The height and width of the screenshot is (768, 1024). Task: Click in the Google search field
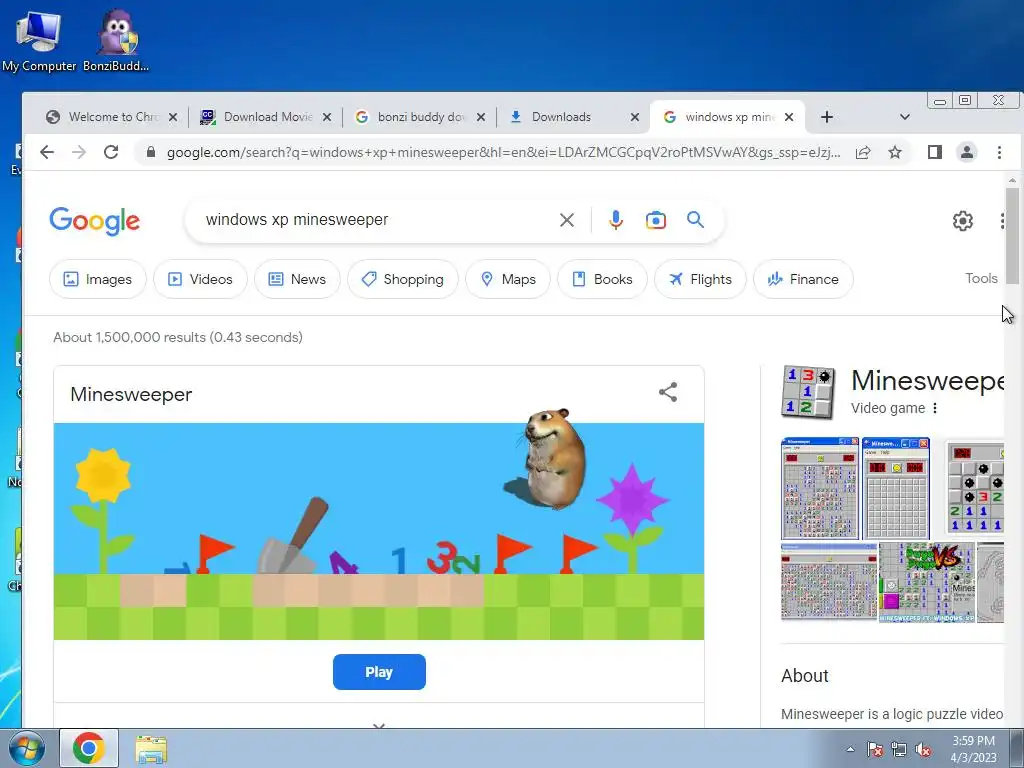pos(379,220)
